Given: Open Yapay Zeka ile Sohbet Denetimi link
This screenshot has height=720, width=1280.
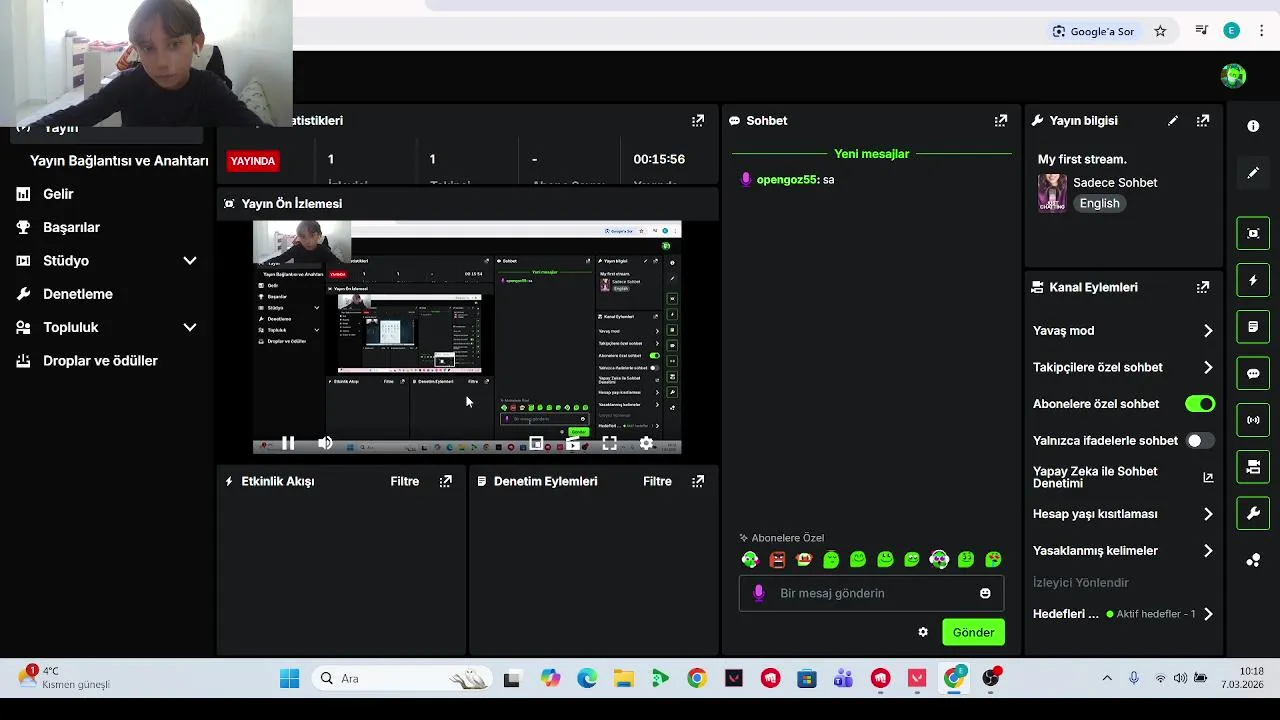Looking at the screenshot, I should (x=1122, y=477).
